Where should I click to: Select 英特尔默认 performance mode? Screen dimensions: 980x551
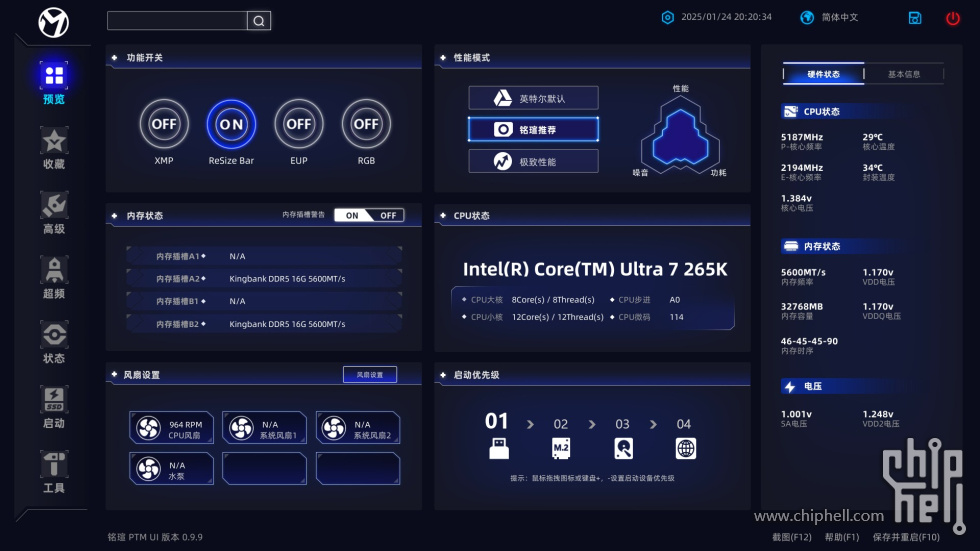click(x=533, y=98)
